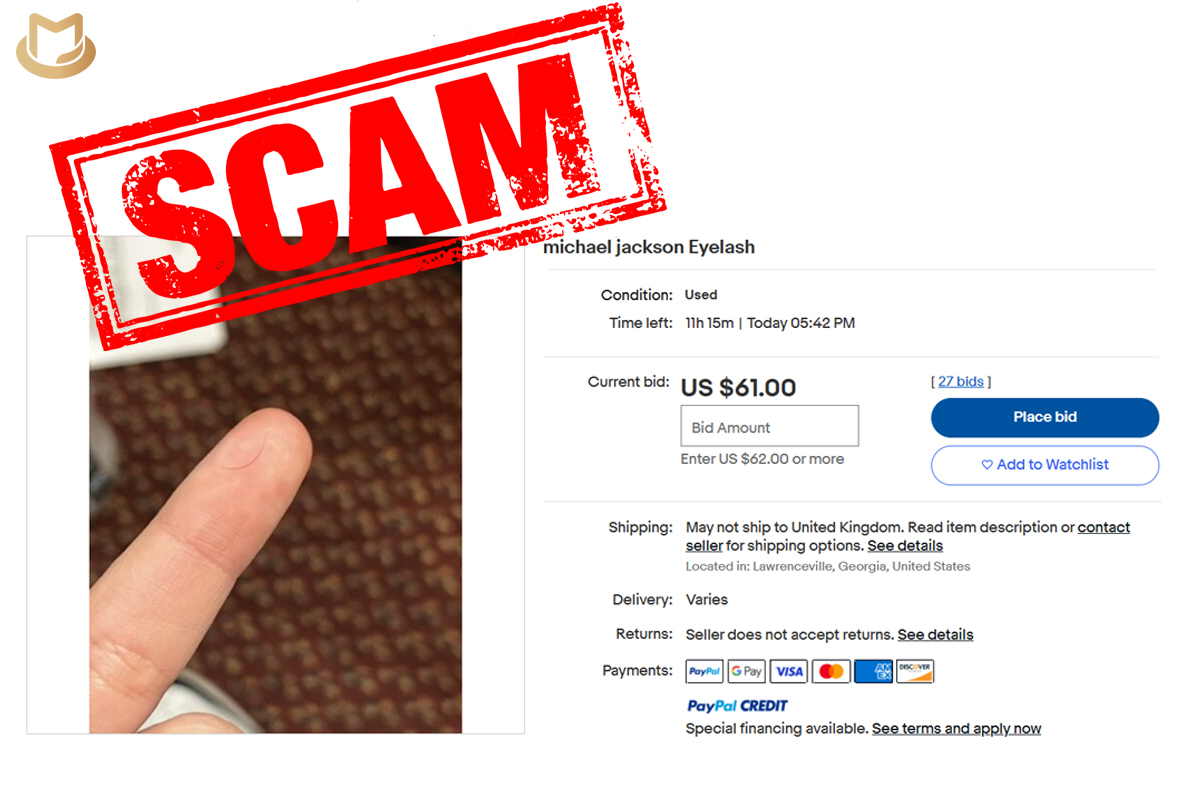Screen dimensions: 1200x800
Task: Click the PayPal payment icon
Action: tap(704, 671)
